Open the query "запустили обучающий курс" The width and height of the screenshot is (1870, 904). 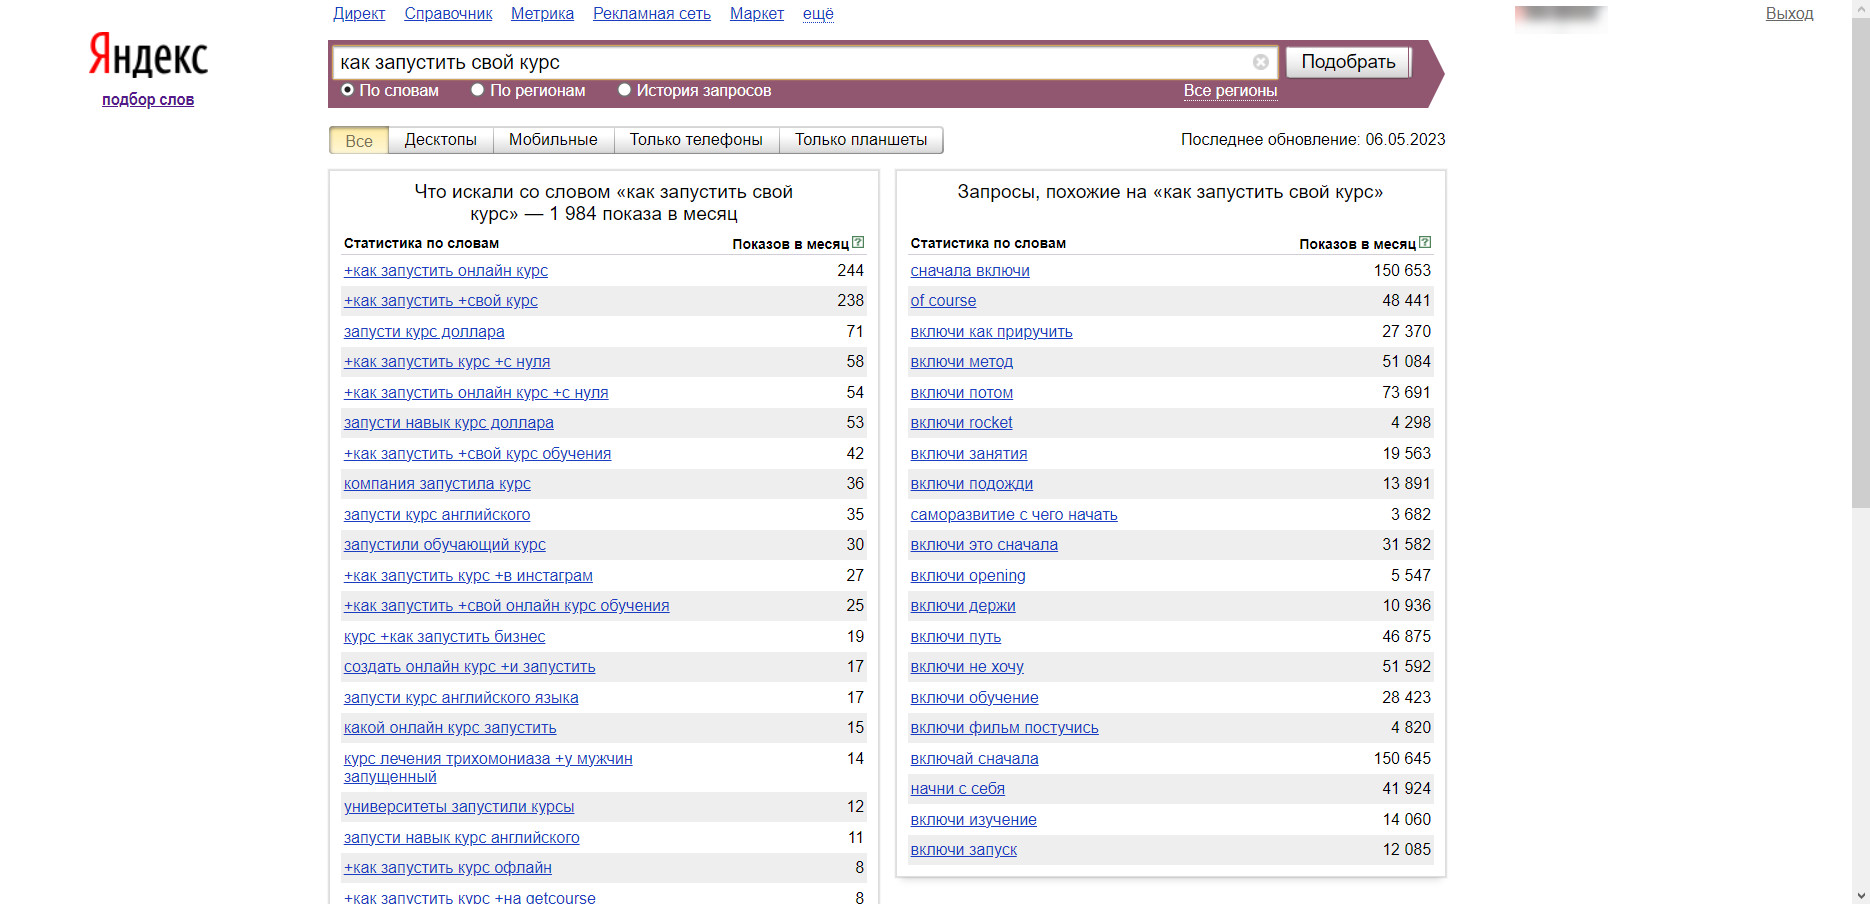pyautogui.click(x=445, y=545)
